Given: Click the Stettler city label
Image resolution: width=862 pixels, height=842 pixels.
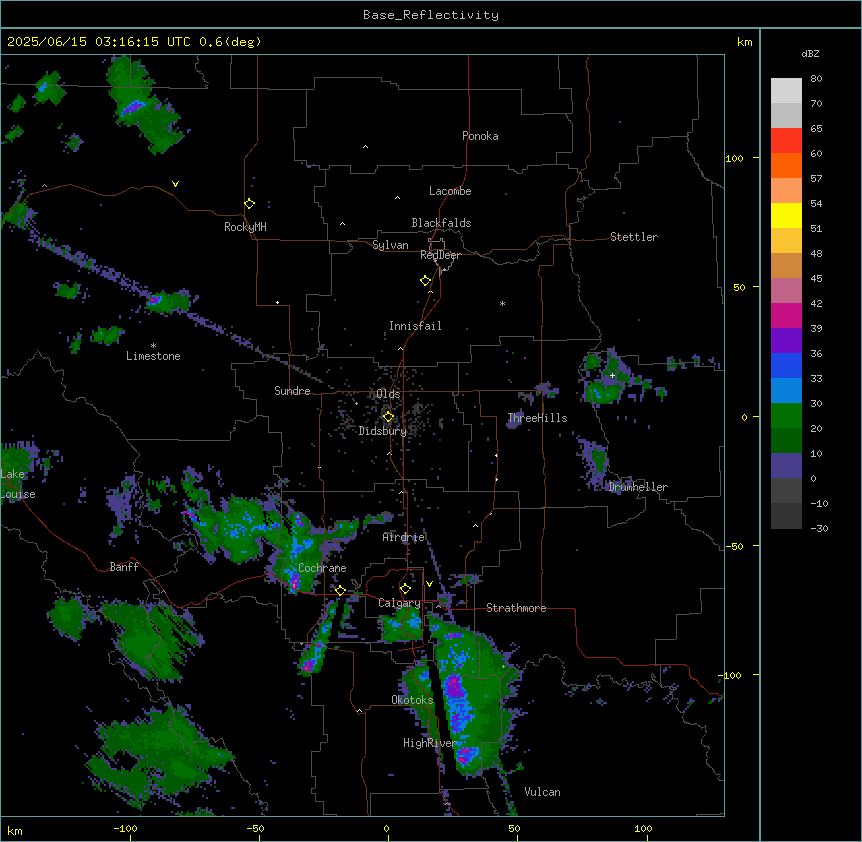Looking at the screenshot, I should 633,237.
